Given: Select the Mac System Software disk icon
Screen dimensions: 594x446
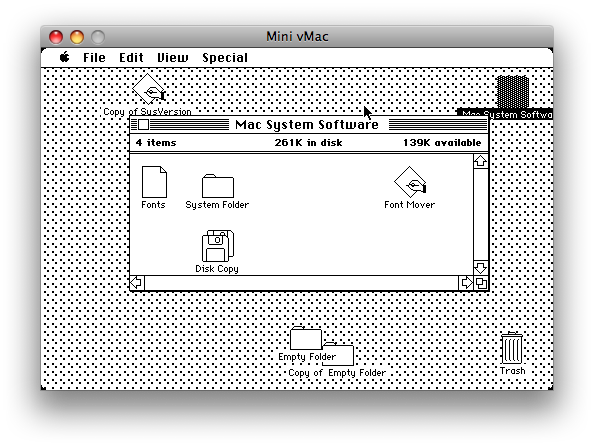Looking at the screenshot, I should pyautogui.click(x=513, y=92).
